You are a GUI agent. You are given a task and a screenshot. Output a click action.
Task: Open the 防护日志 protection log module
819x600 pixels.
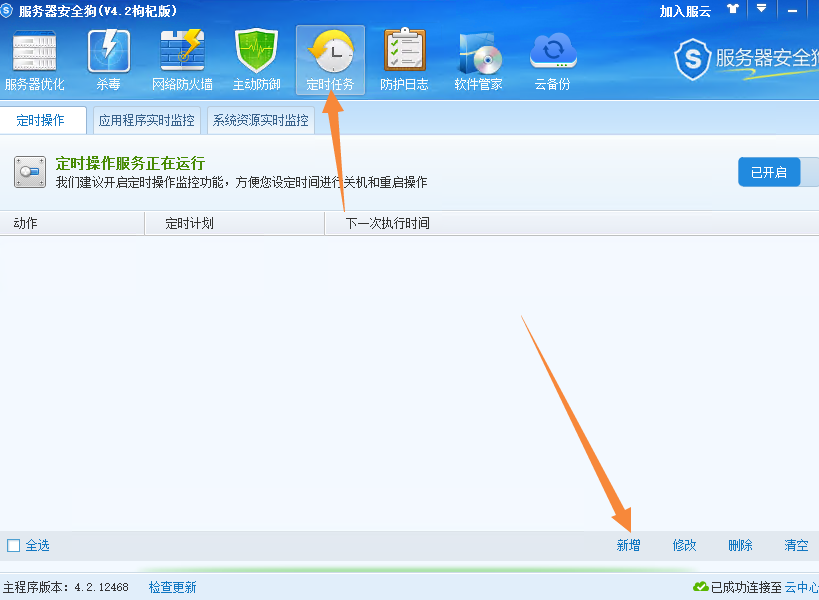[x=404, y=61]
